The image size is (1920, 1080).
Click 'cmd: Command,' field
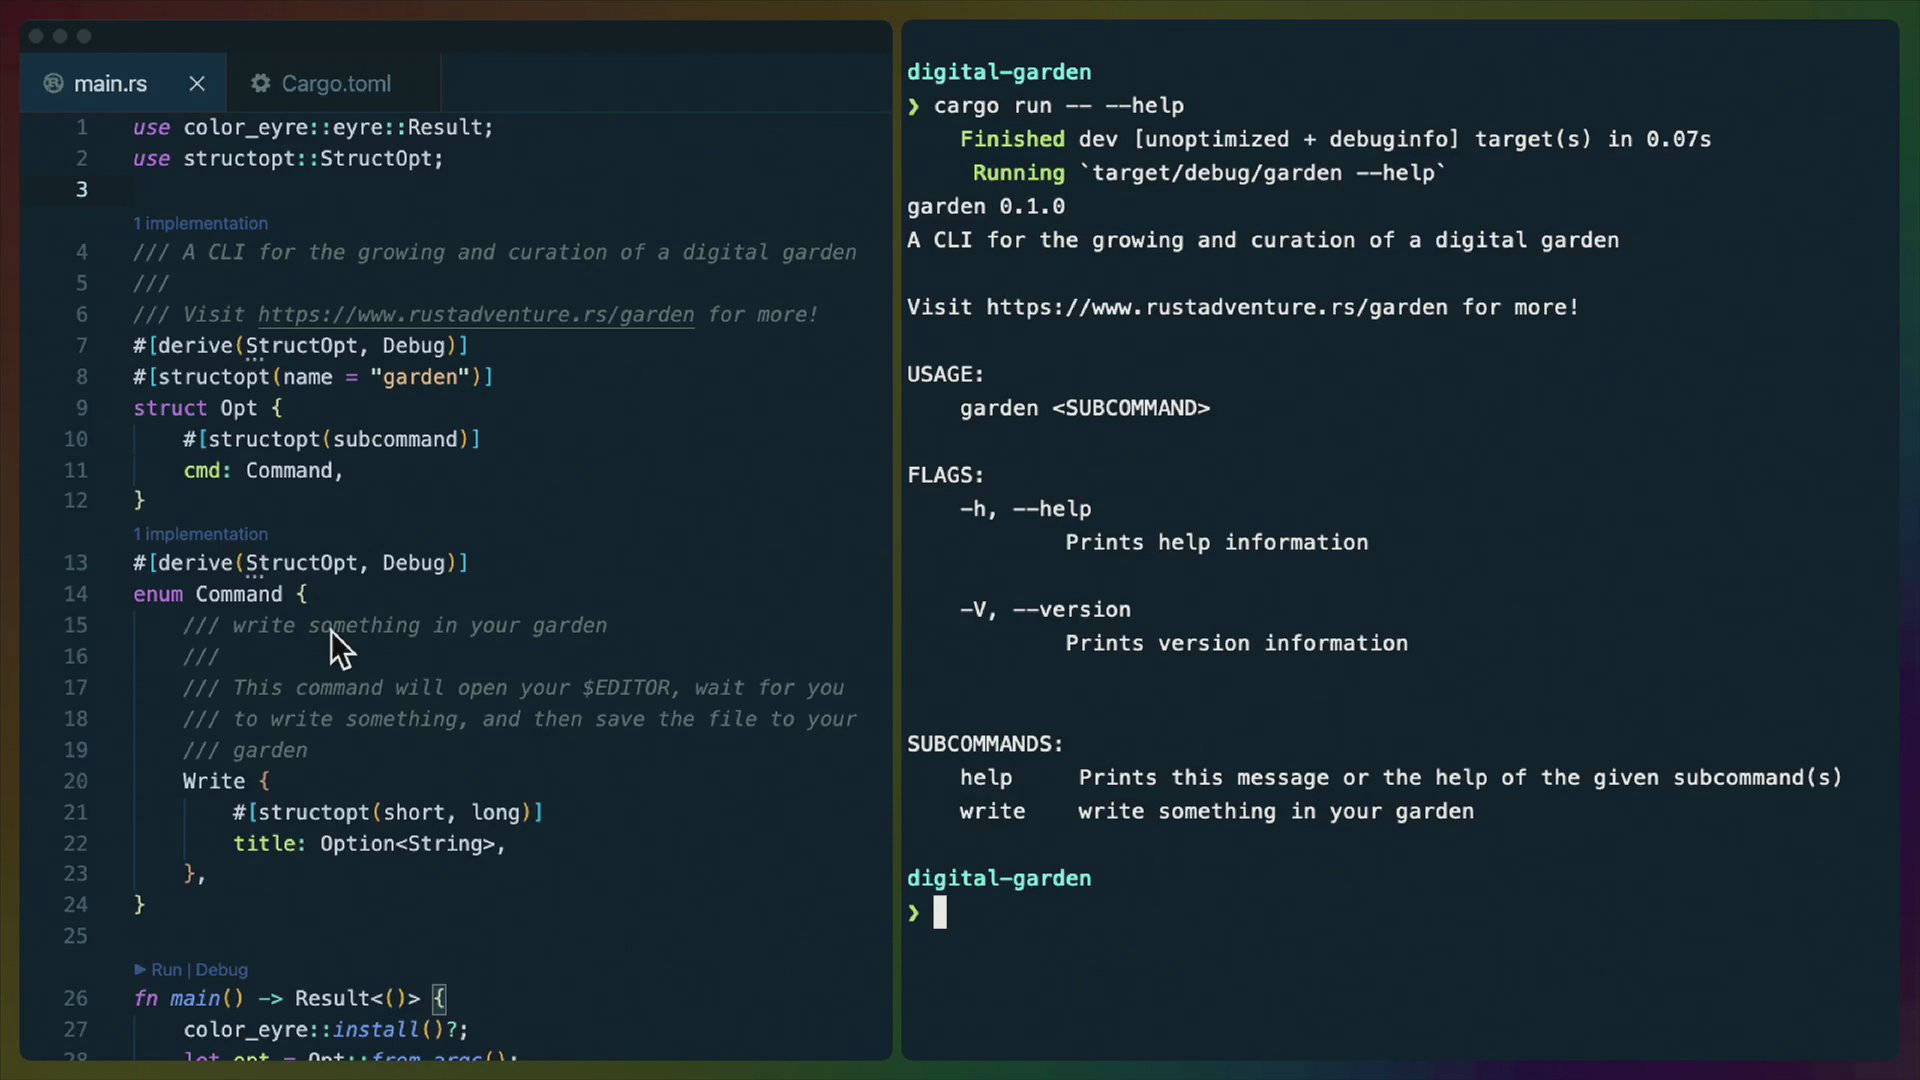263,470
